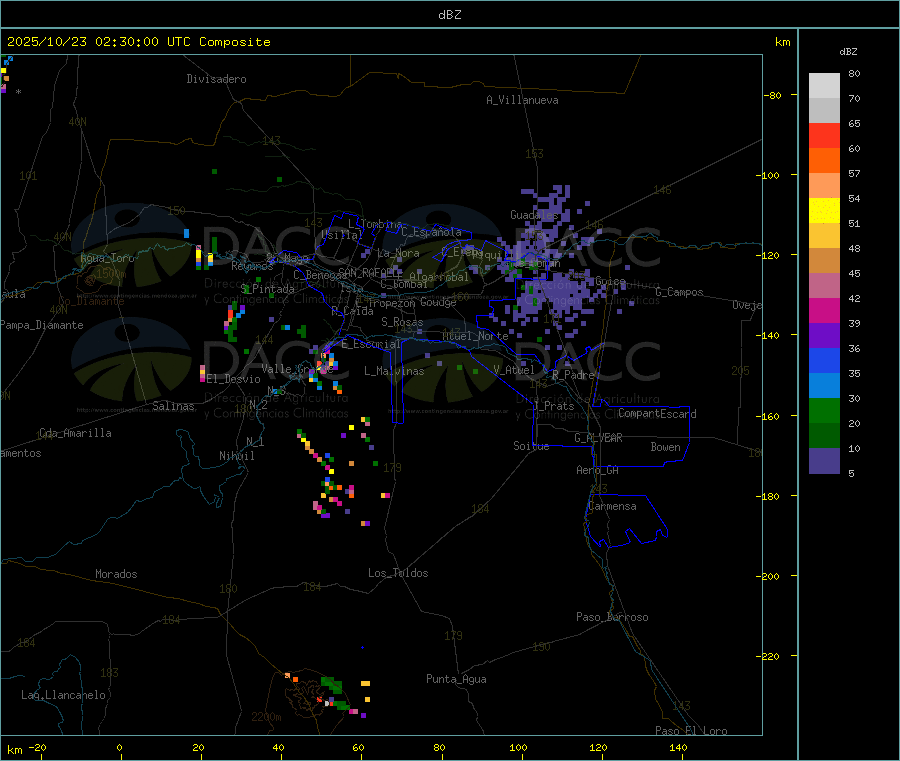900x761 pixels.
Task: Click the Bowen location label
Action: point(665,447)
